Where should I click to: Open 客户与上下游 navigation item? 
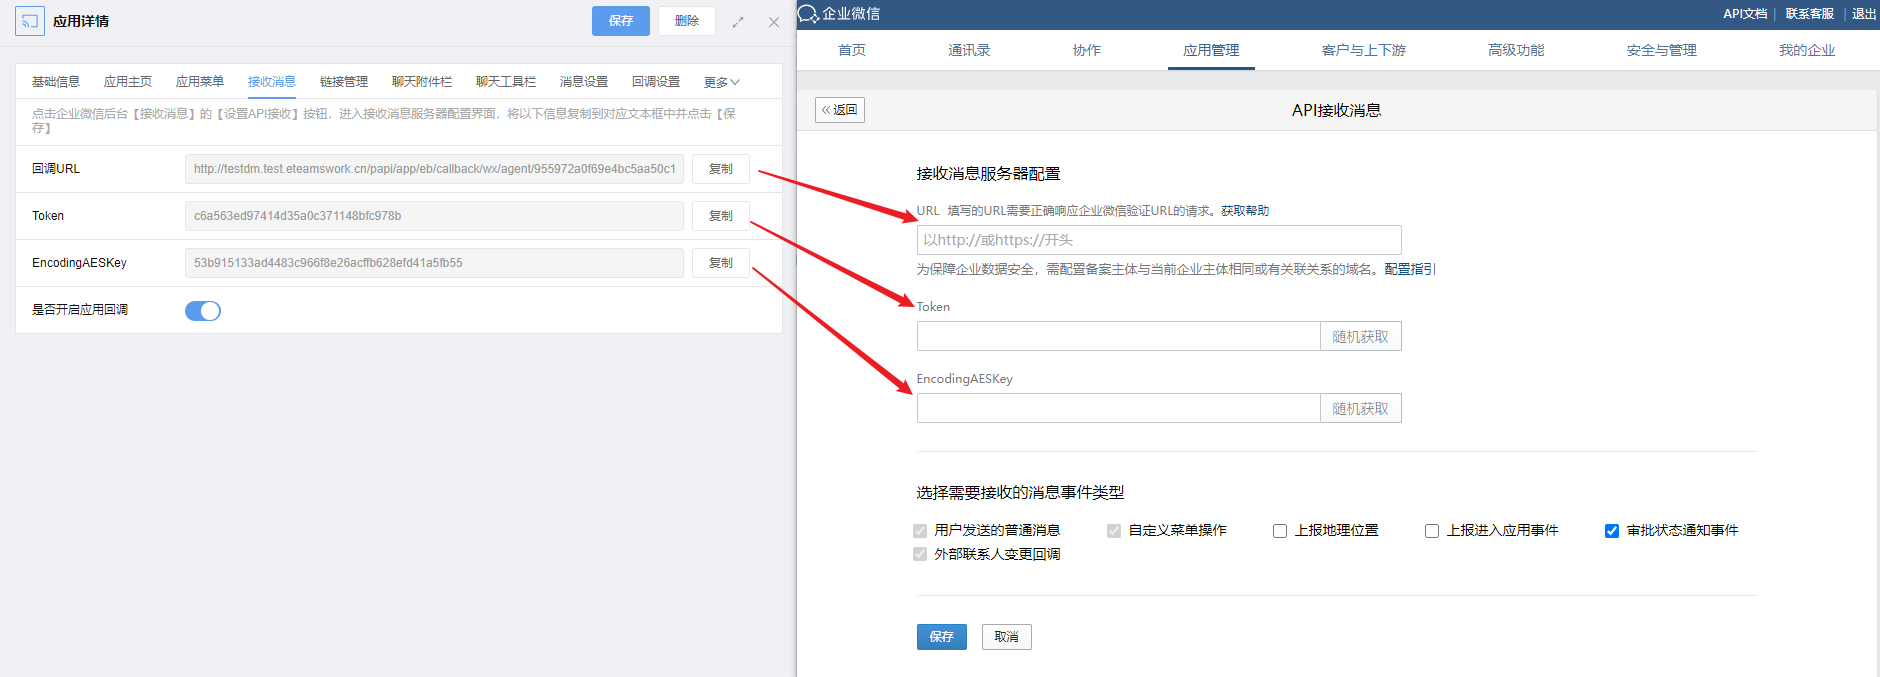(1364, 50)
